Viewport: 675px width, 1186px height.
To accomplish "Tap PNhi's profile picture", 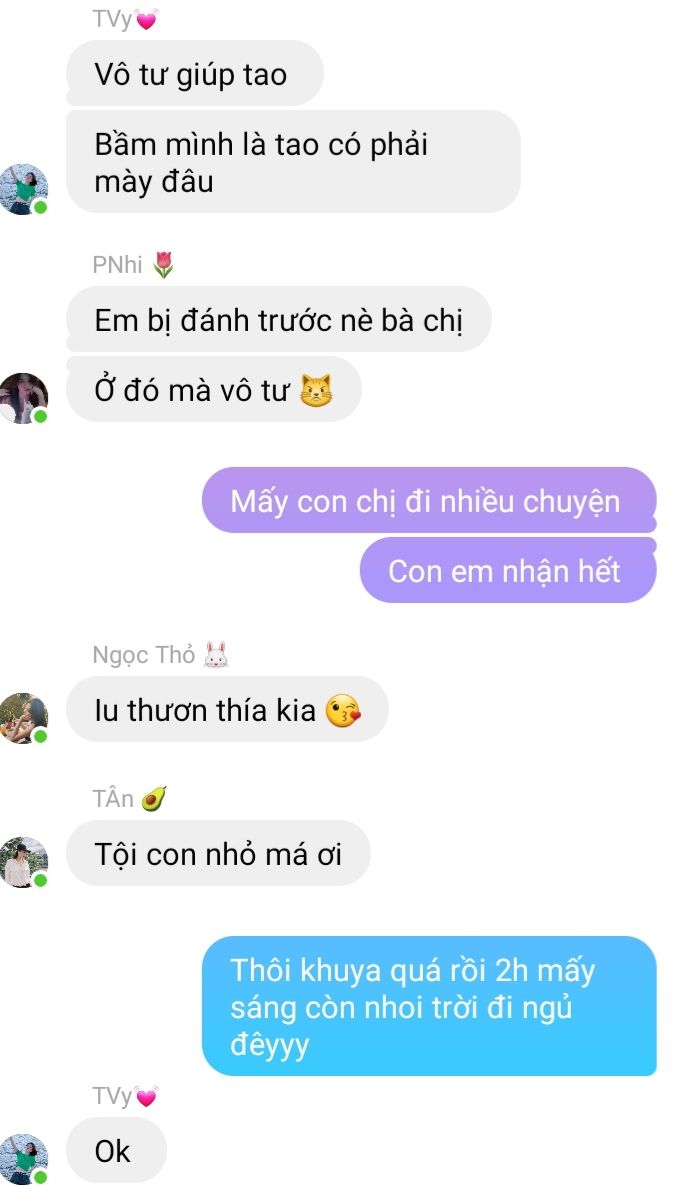I will [x=23, y=398].
